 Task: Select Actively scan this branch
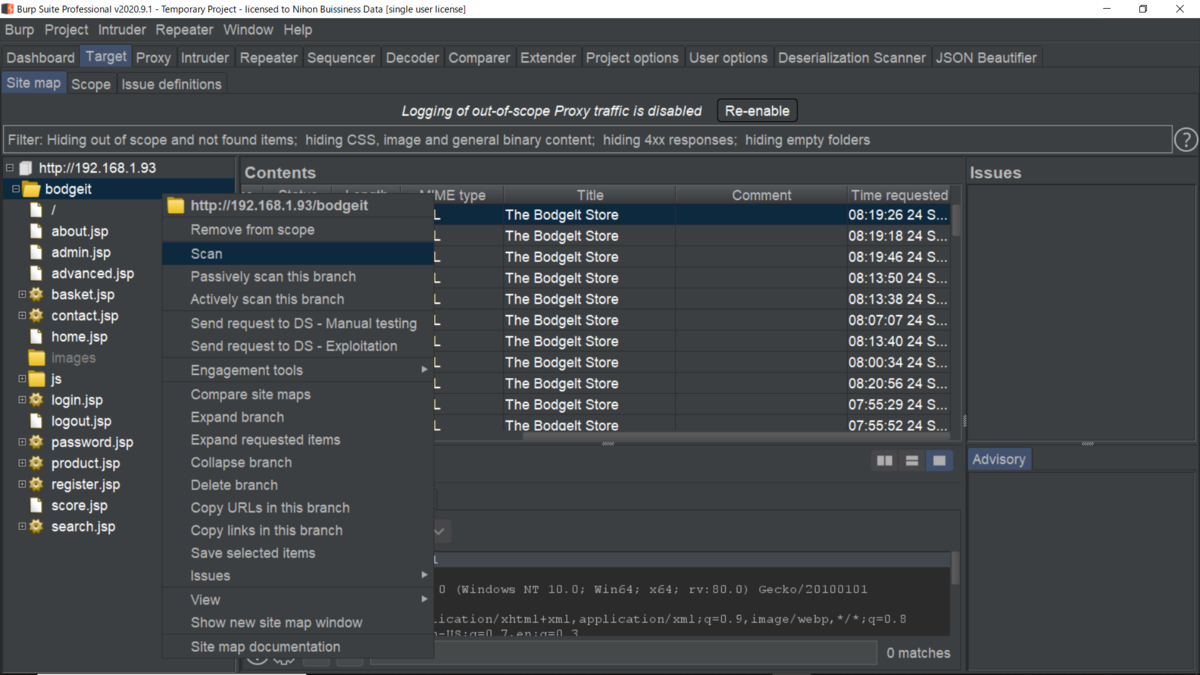(x=298, y=299)
